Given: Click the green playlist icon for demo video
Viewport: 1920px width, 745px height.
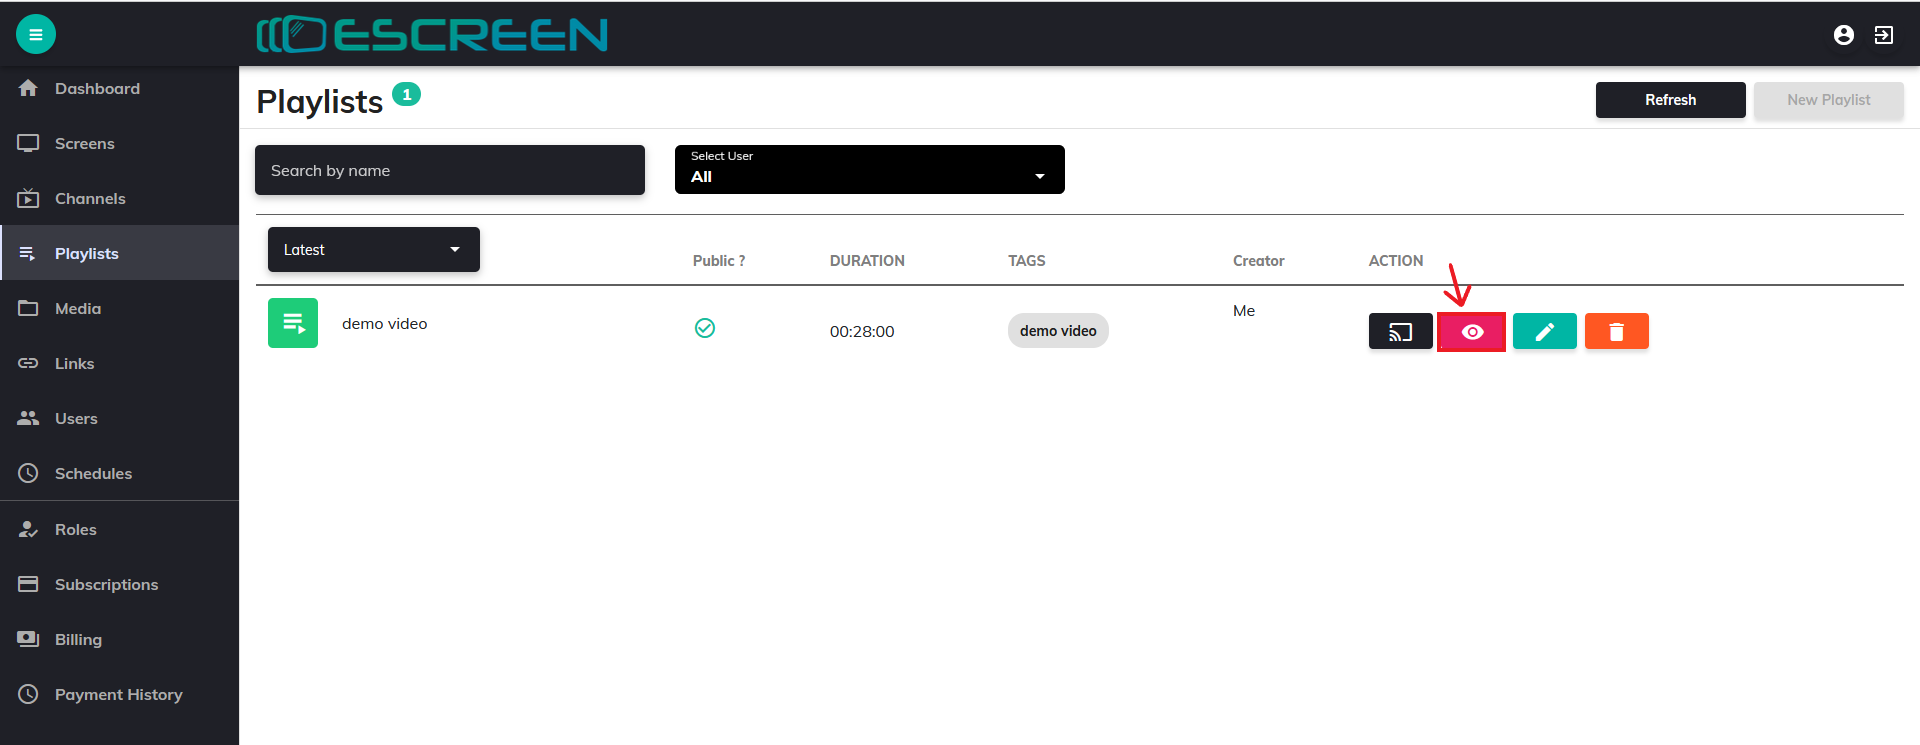Looking at the screenshot, I should coord(293,323).
